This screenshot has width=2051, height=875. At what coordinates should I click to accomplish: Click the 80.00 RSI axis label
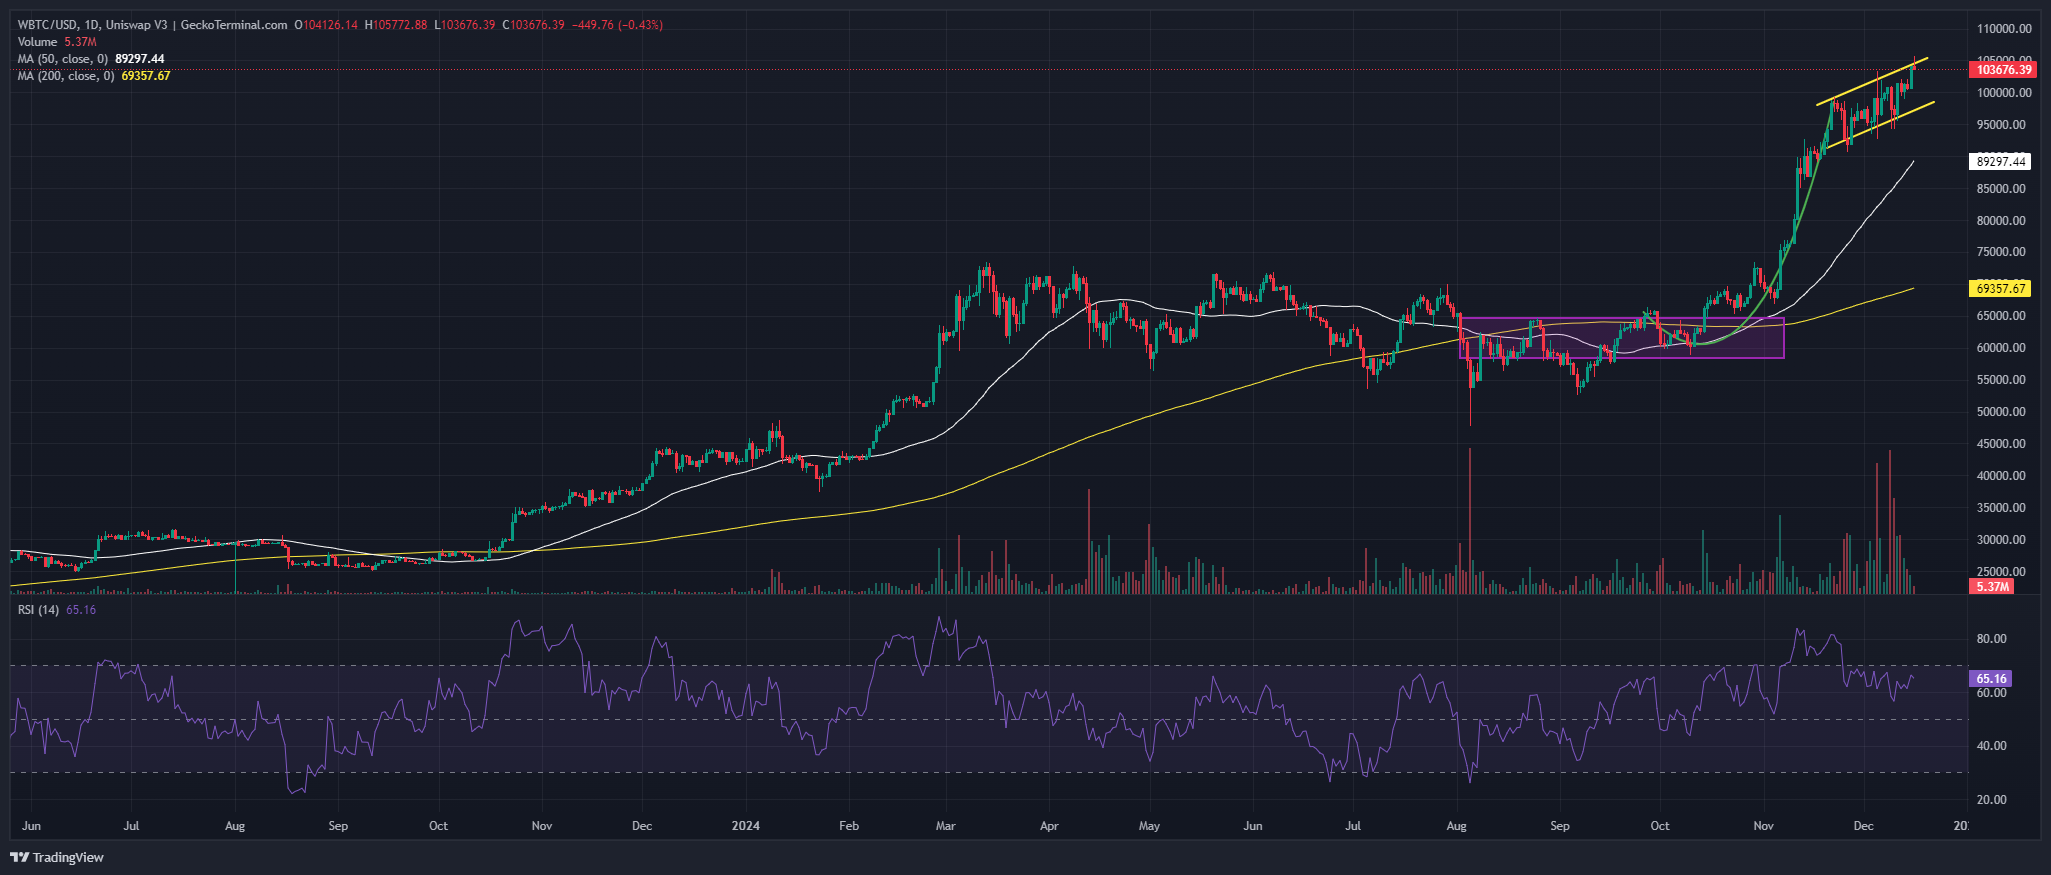tap(1991, 639)
